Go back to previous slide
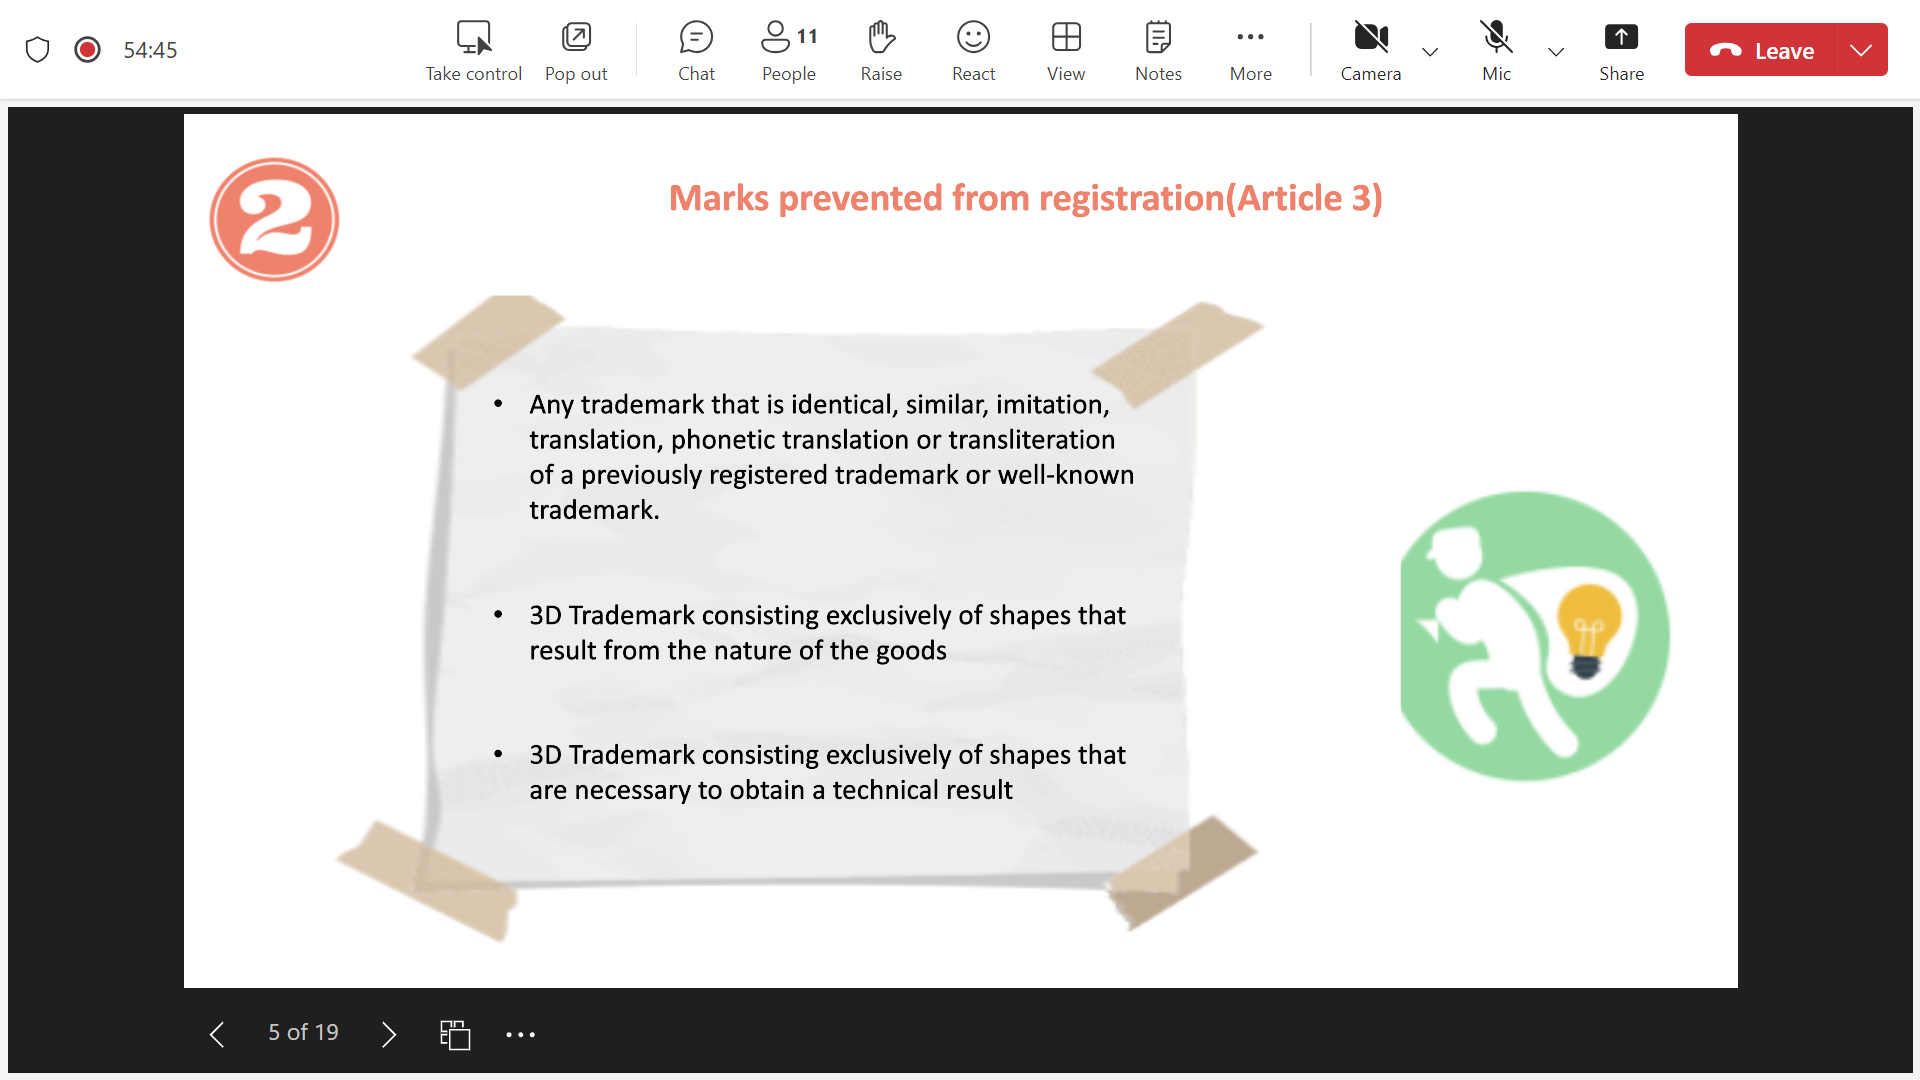 point(217,1034)
